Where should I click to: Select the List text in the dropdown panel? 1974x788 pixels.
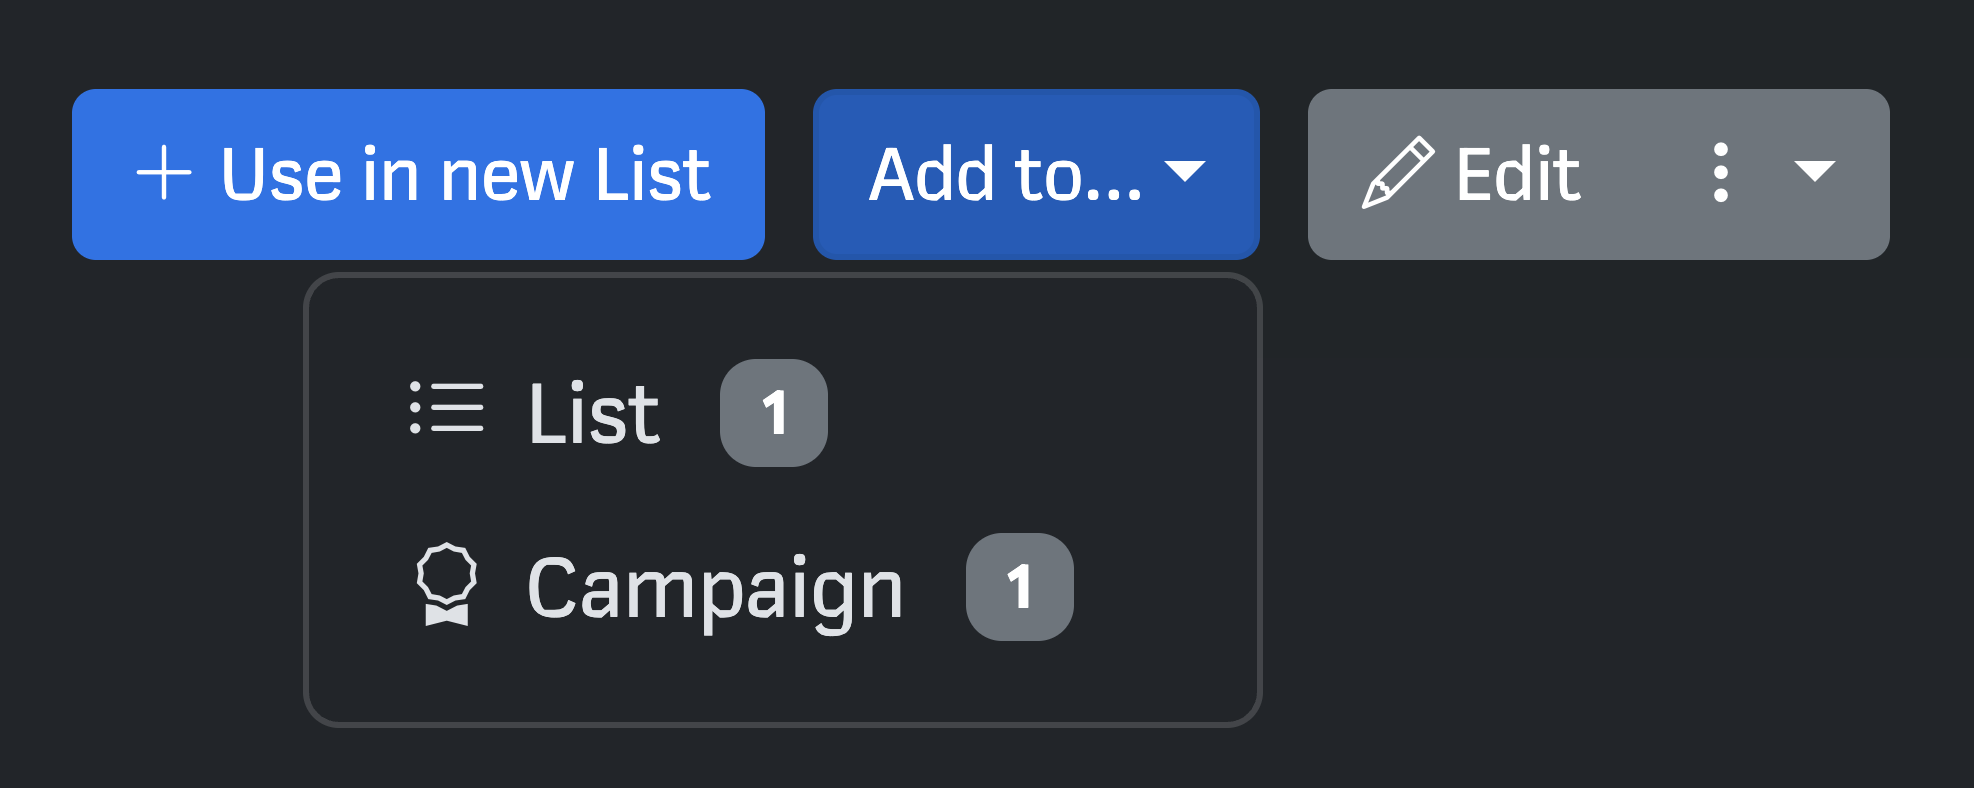point(594,413)
